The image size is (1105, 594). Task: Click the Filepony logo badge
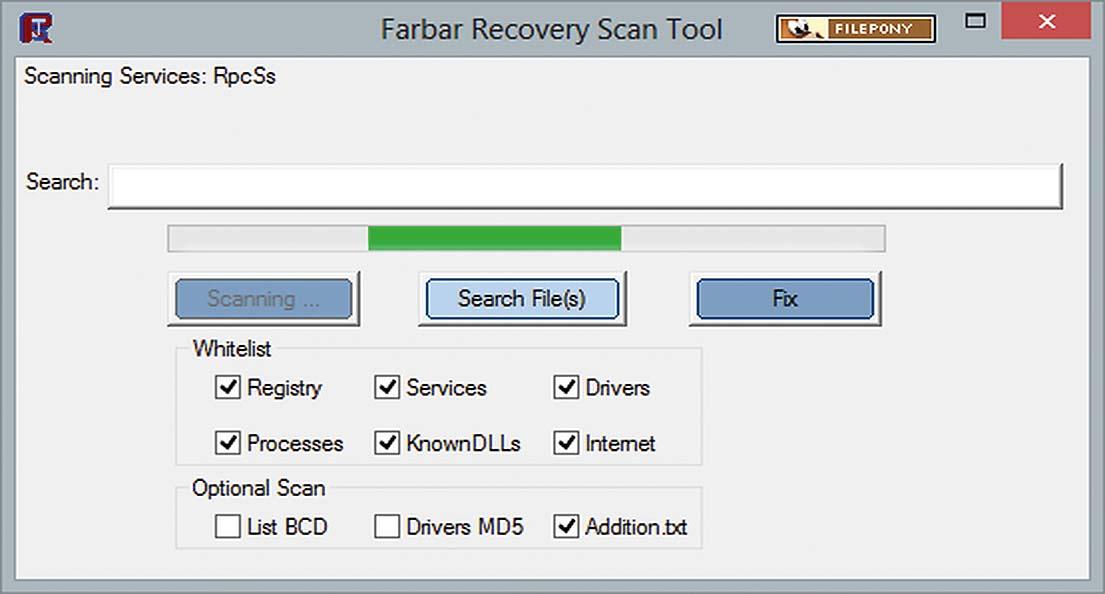tap(855, 28)
